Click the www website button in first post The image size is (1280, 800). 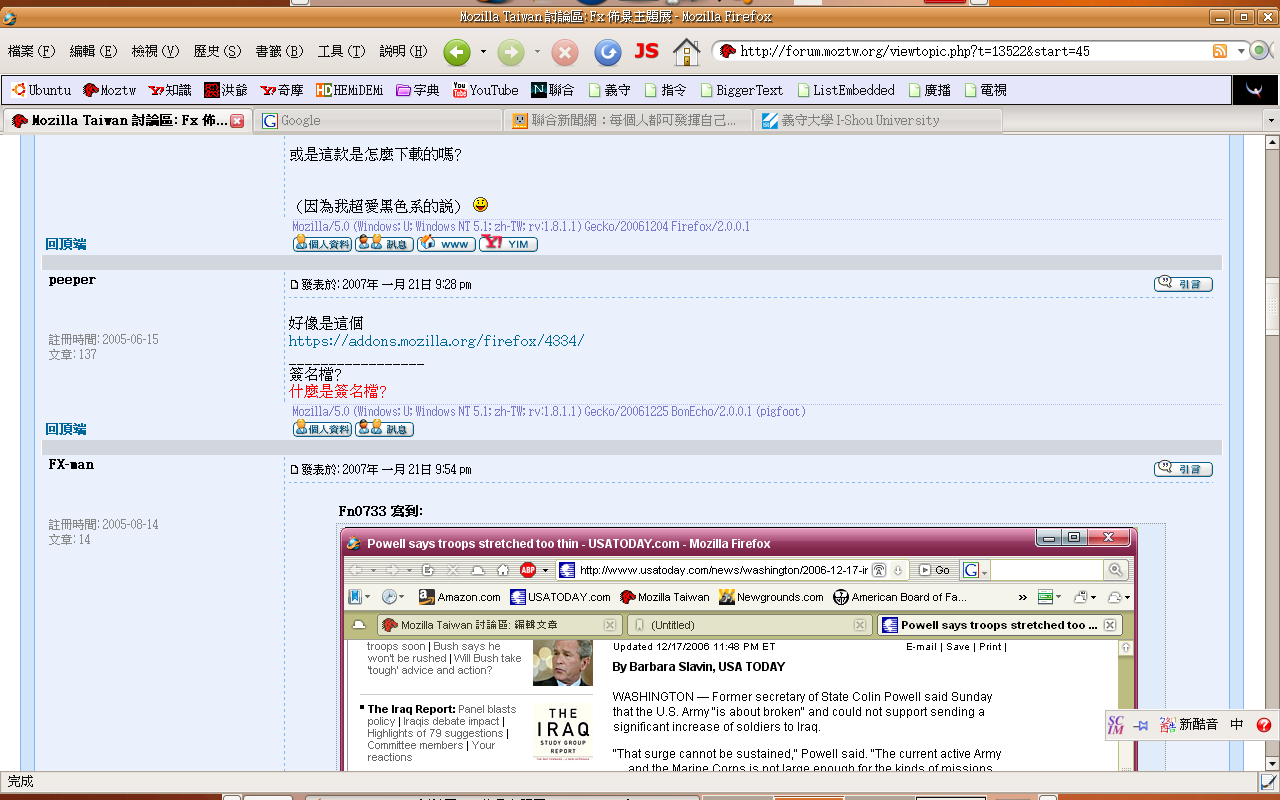tap(446, 244)
